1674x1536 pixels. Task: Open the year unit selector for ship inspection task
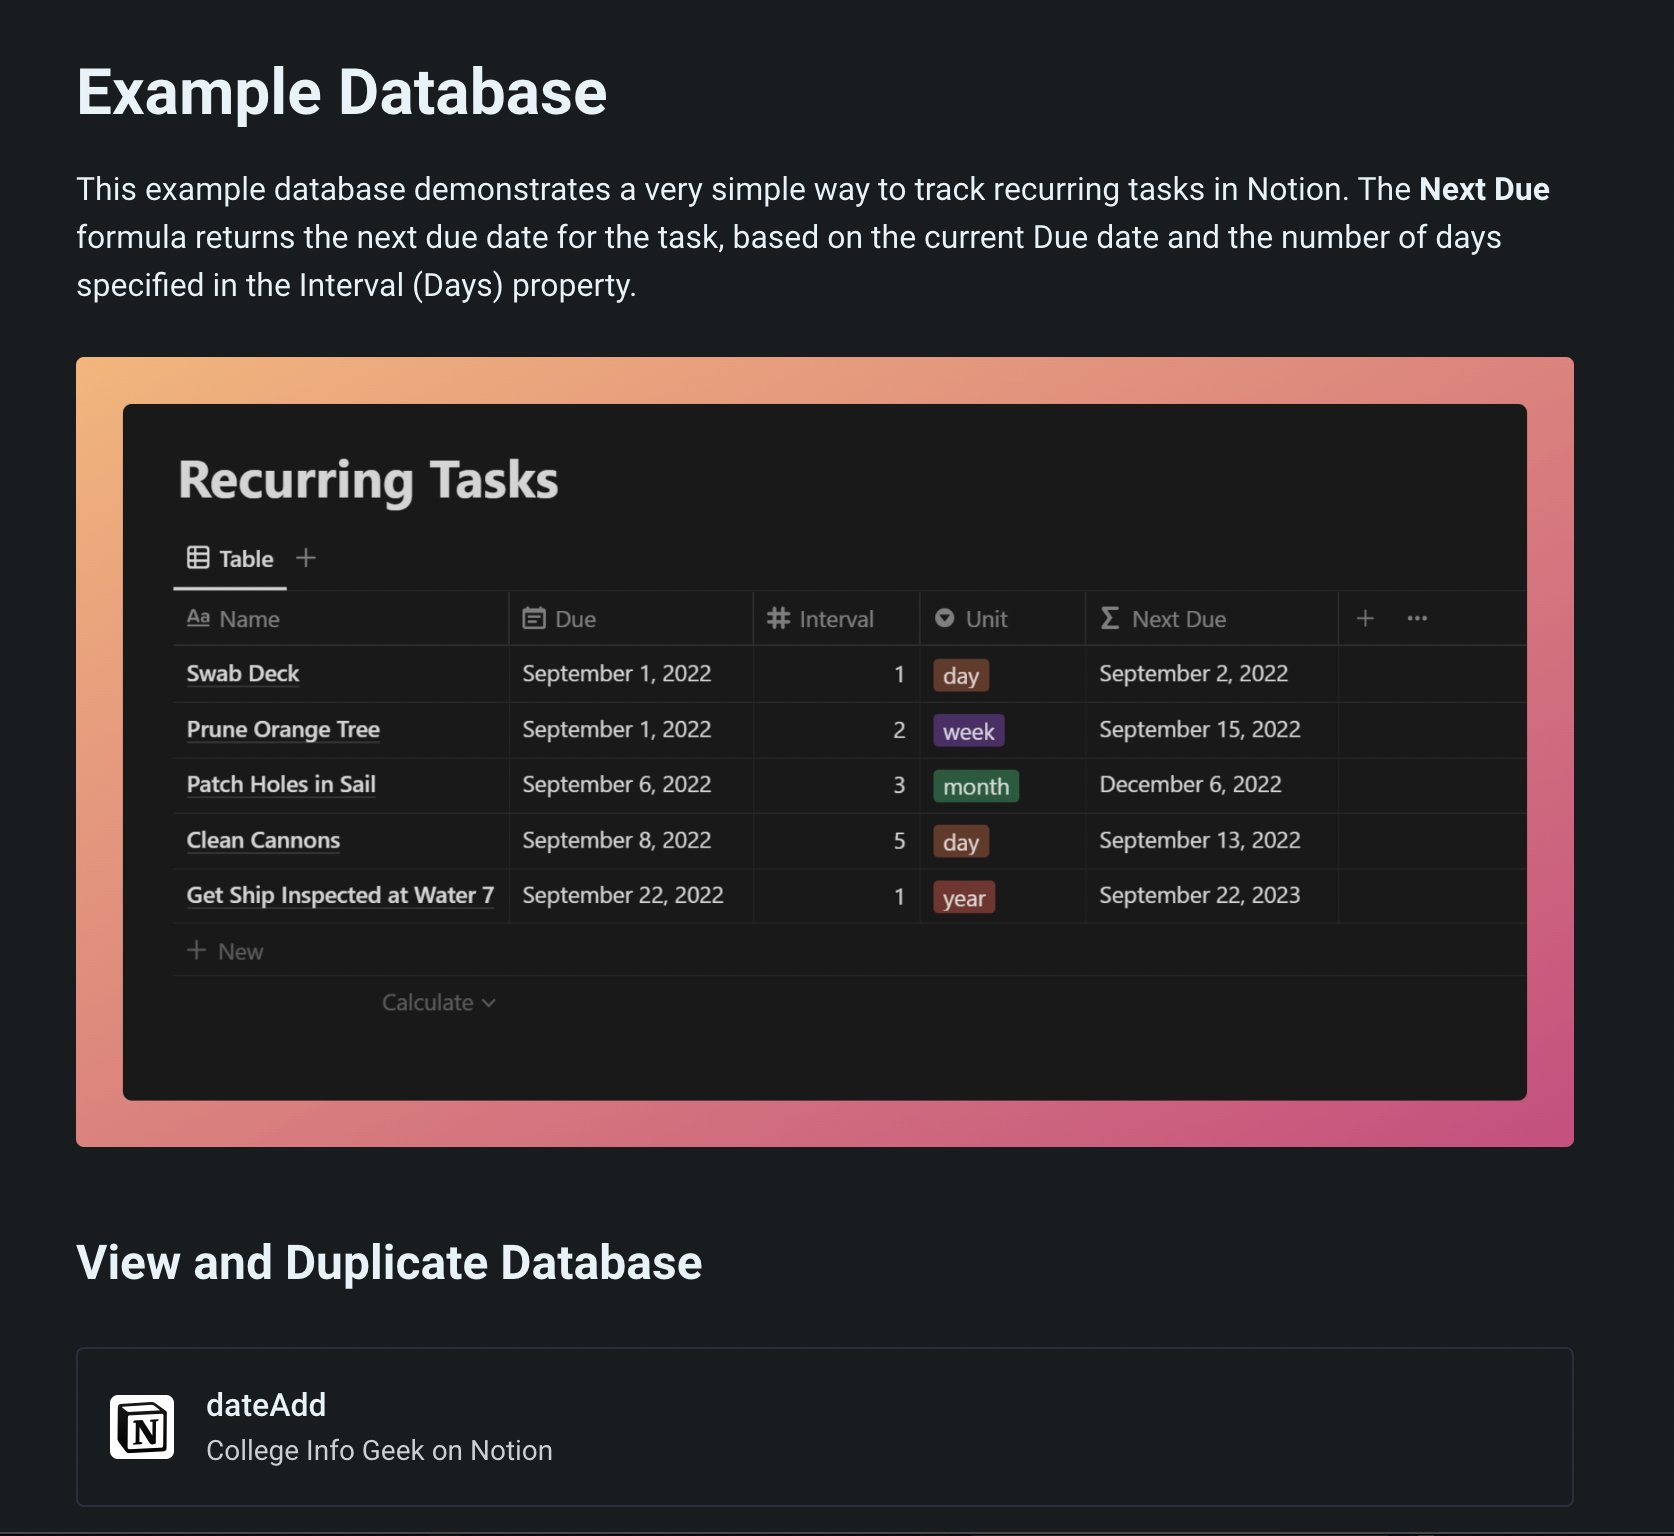(963, 897)
